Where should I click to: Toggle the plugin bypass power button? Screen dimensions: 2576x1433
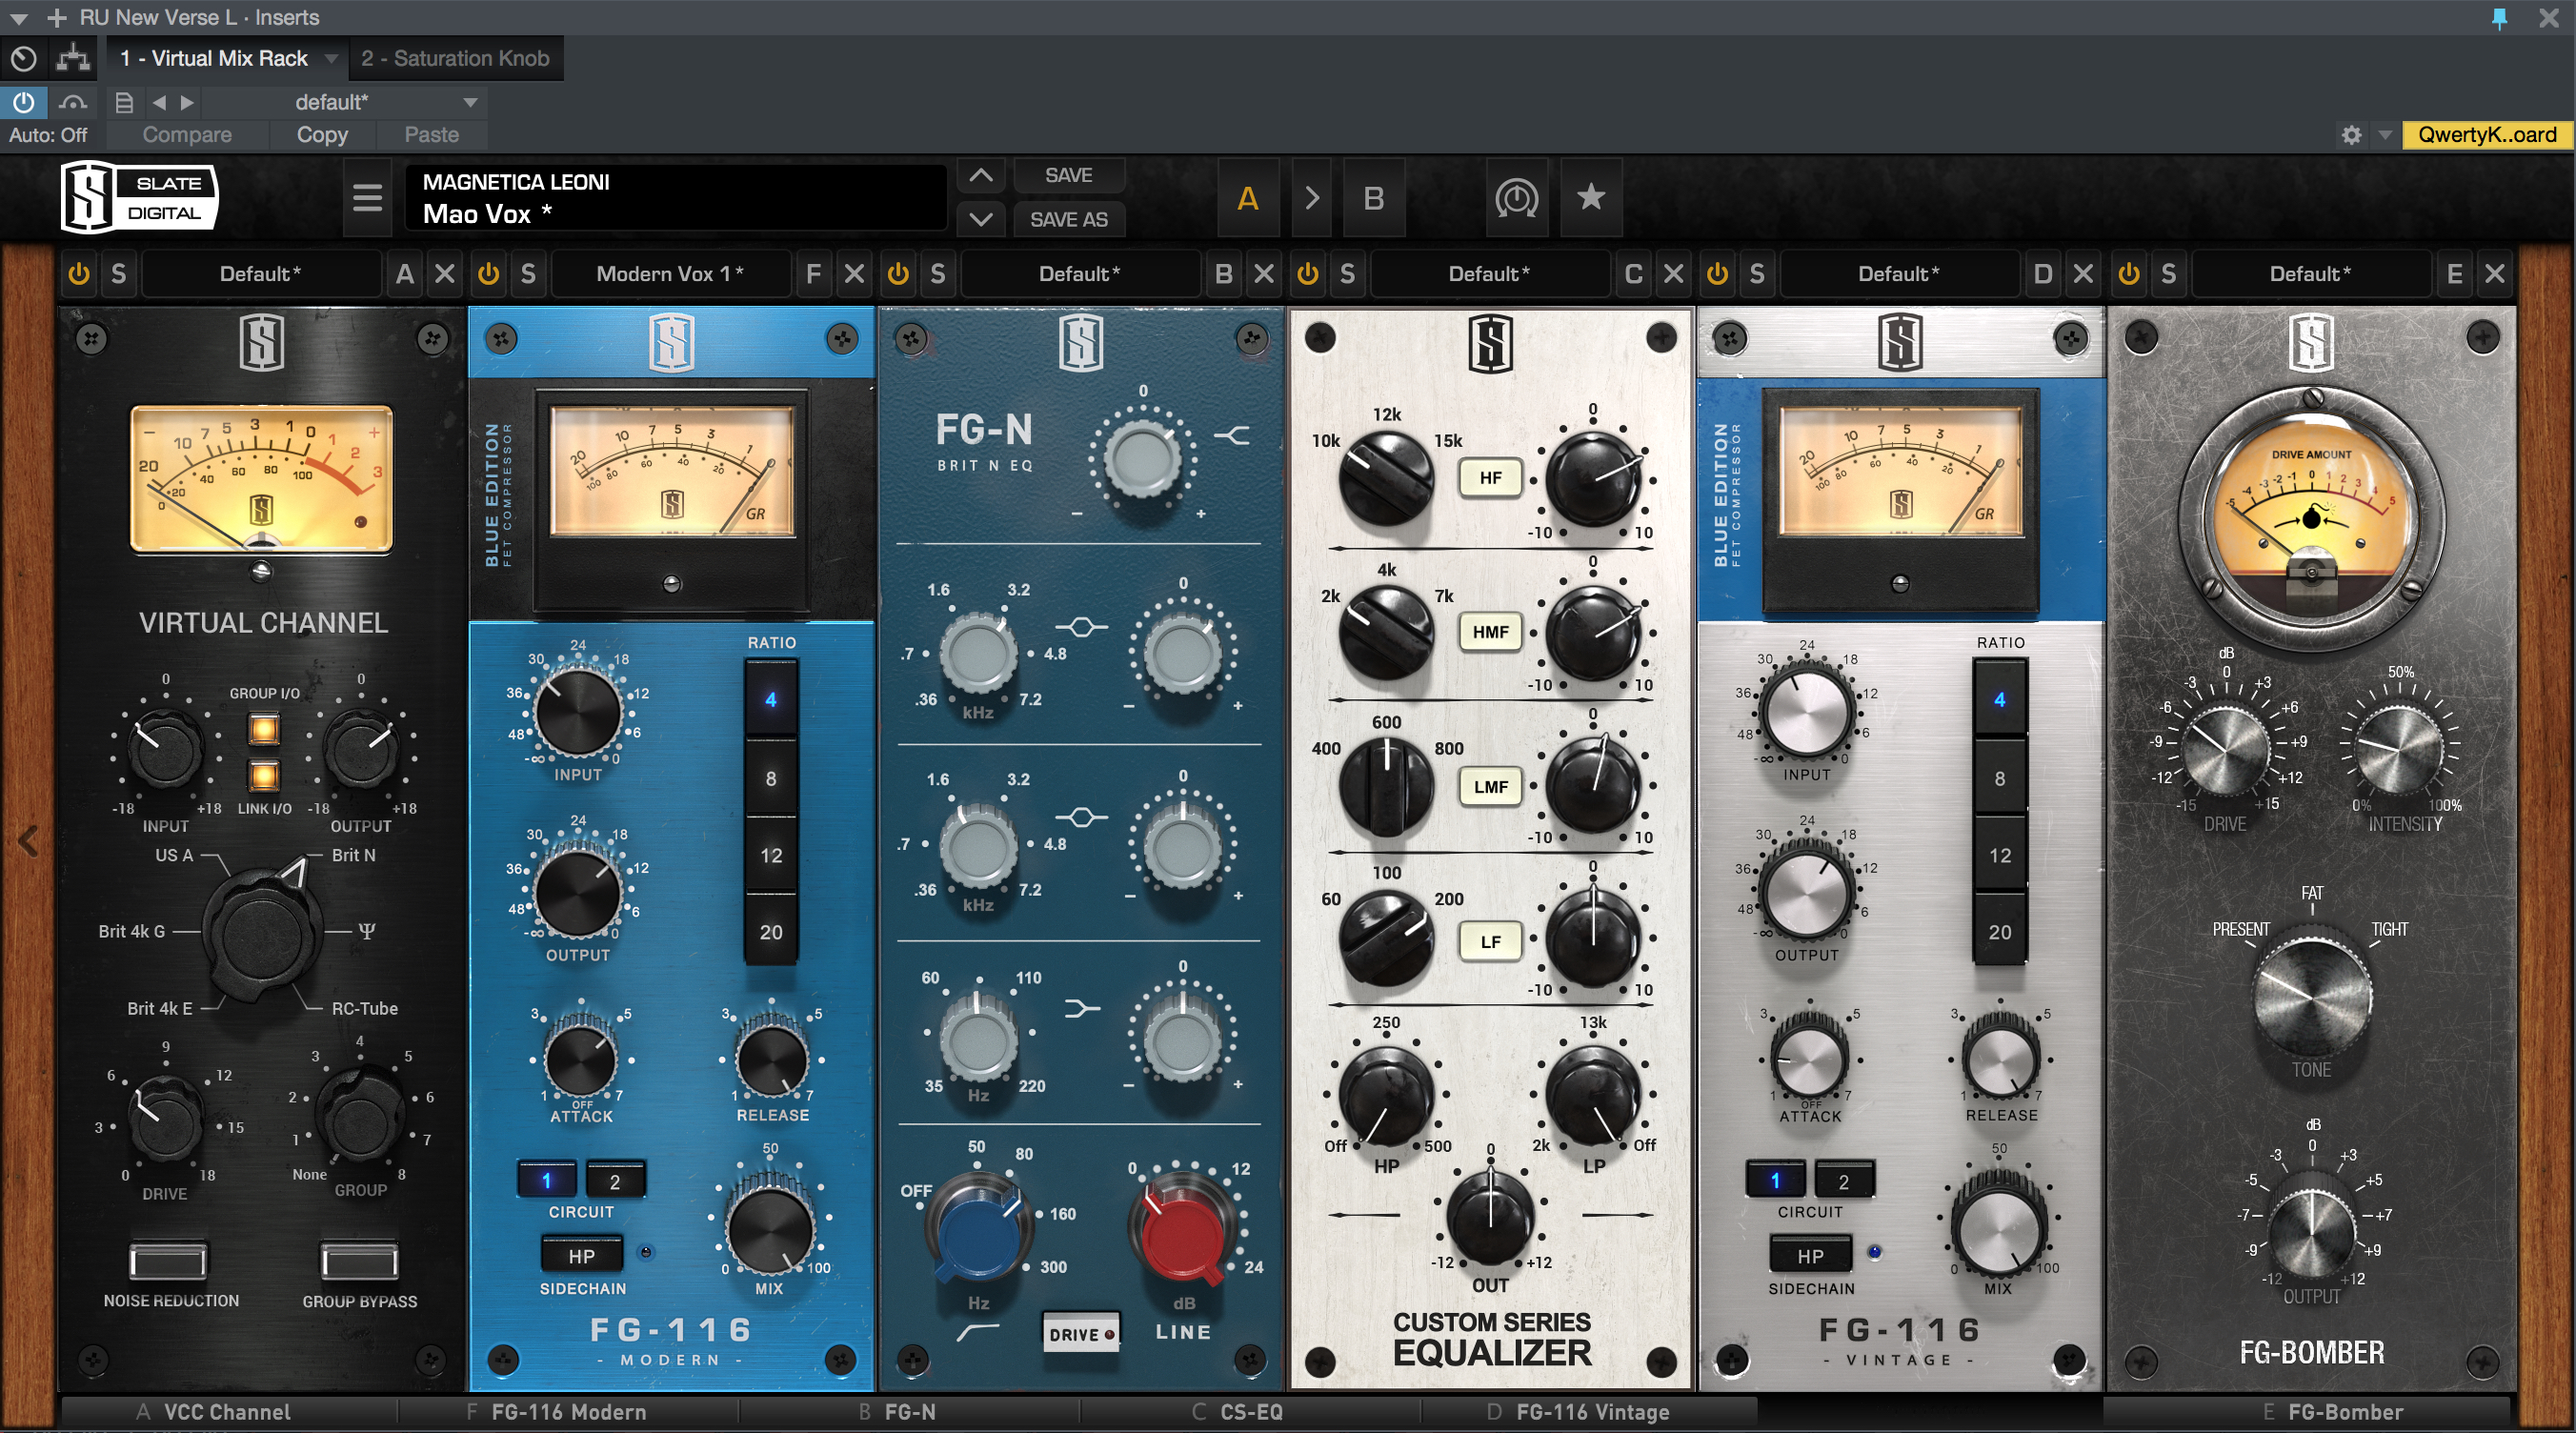tap(23, 101)
